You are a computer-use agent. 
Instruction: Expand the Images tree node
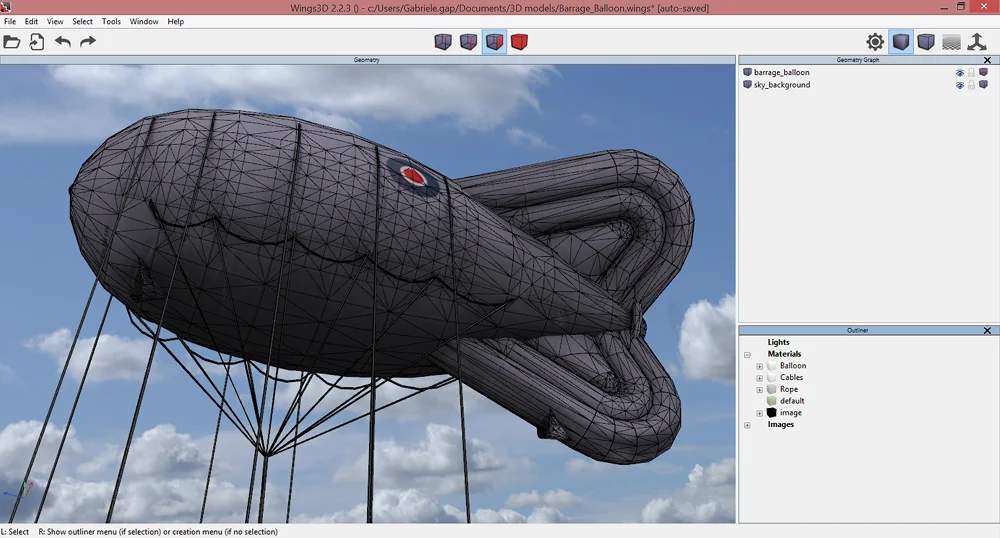click(x=747, y=425)
